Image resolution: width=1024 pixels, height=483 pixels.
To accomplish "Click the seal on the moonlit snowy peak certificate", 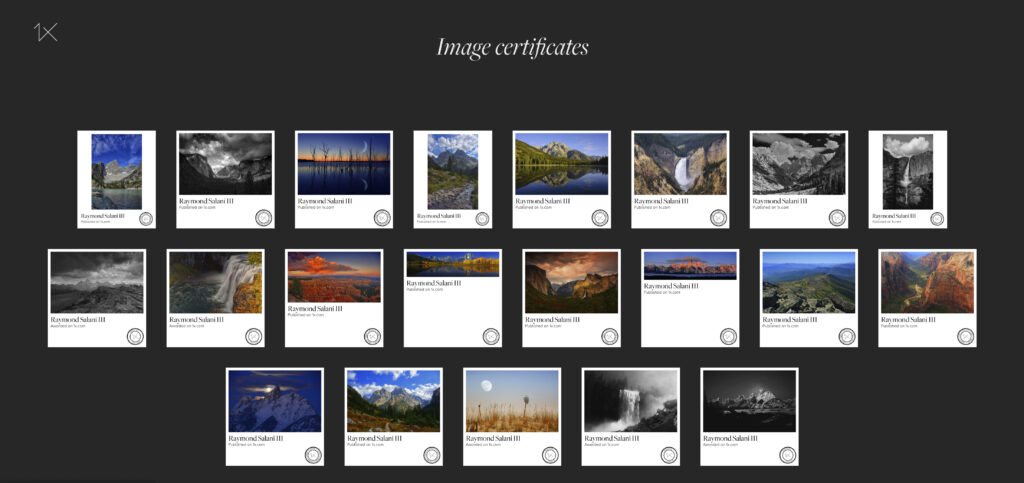I will [x=313, y=455].
